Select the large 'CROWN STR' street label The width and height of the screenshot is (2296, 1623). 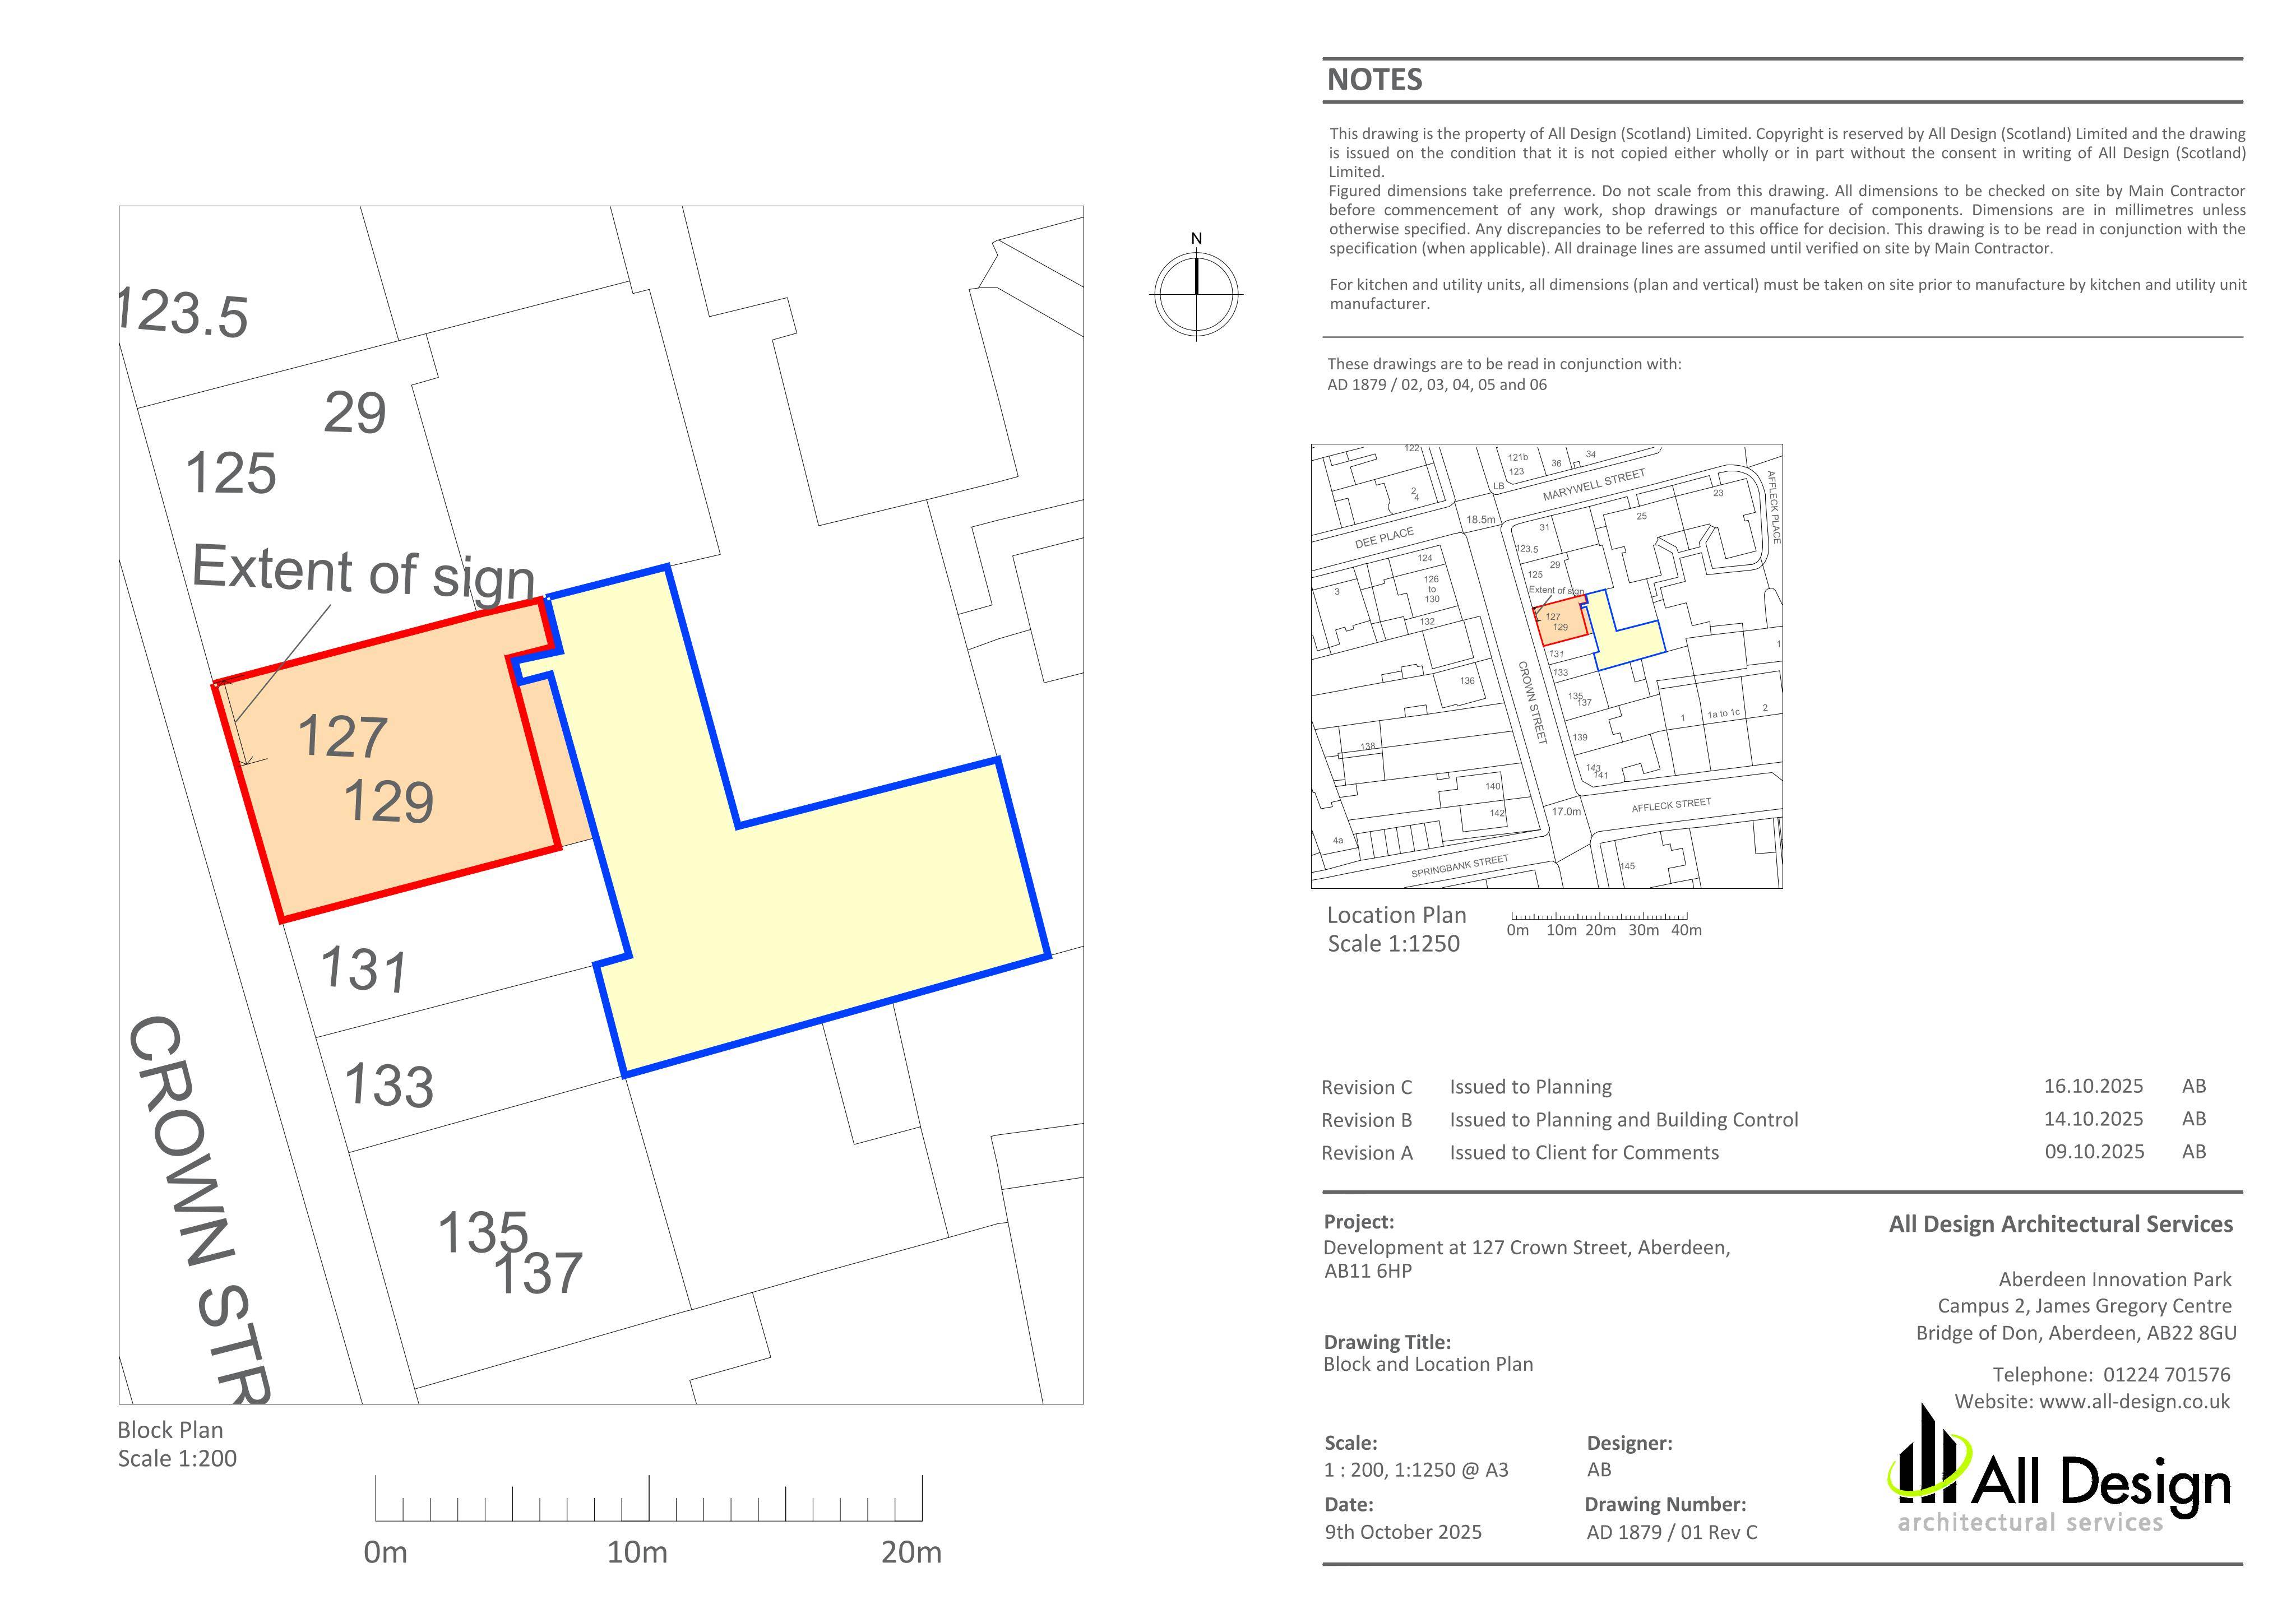(x=200, y=1210)
